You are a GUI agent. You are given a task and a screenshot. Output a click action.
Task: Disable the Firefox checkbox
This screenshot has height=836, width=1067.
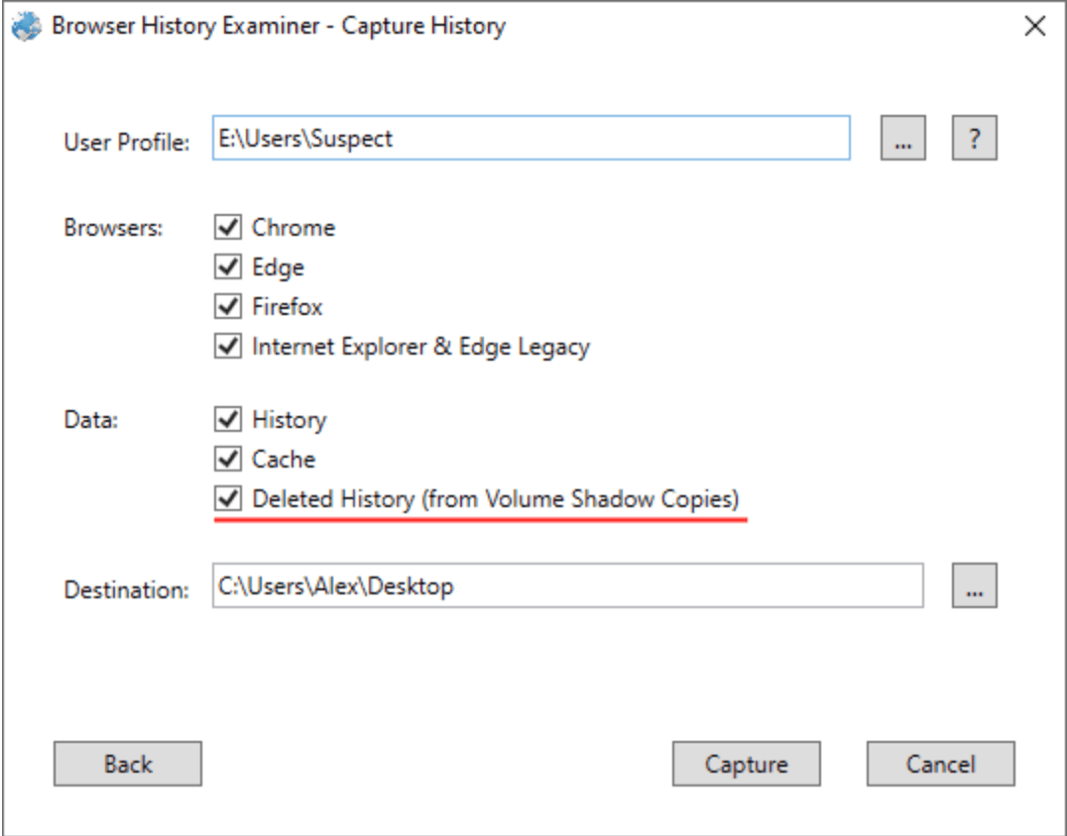tap(228, 306)
